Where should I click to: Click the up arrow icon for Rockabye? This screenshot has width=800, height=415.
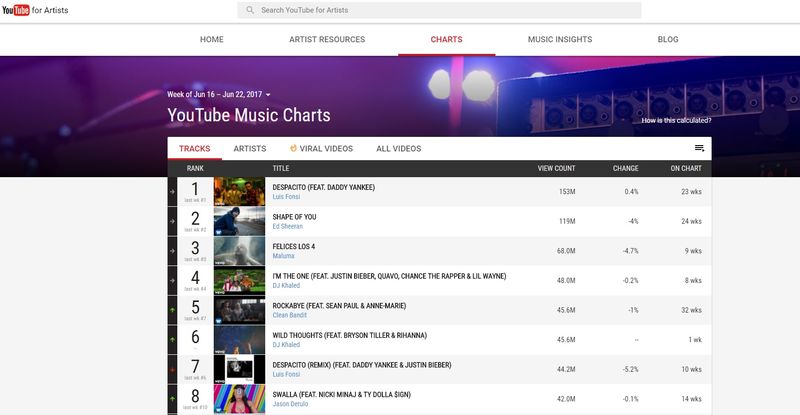click(172, 310)
